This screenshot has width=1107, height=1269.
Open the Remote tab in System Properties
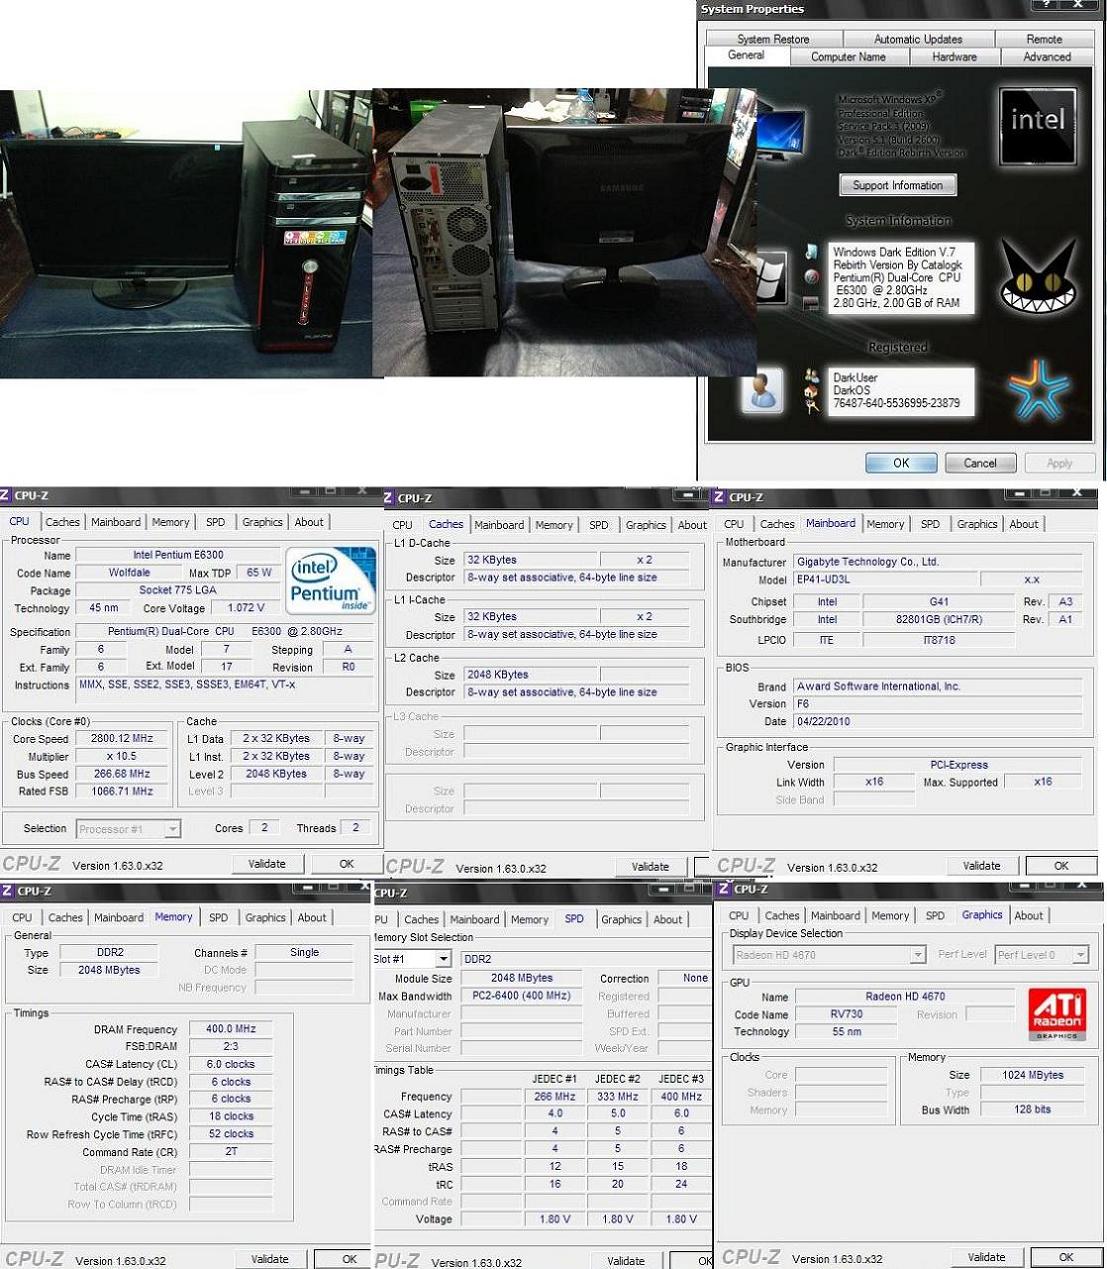coord(1044,39)
